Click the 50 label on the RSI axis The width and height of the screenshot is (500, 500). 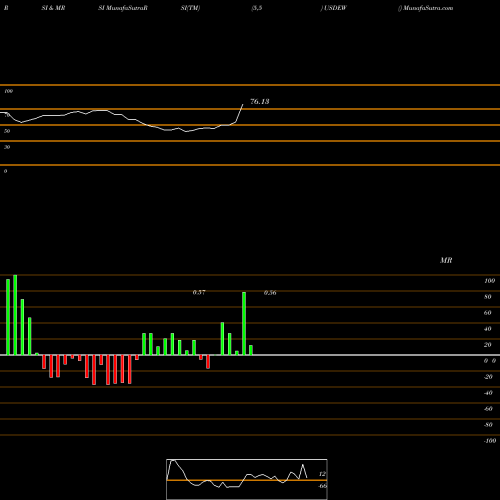pyautogui.click(x=7, y=131)
